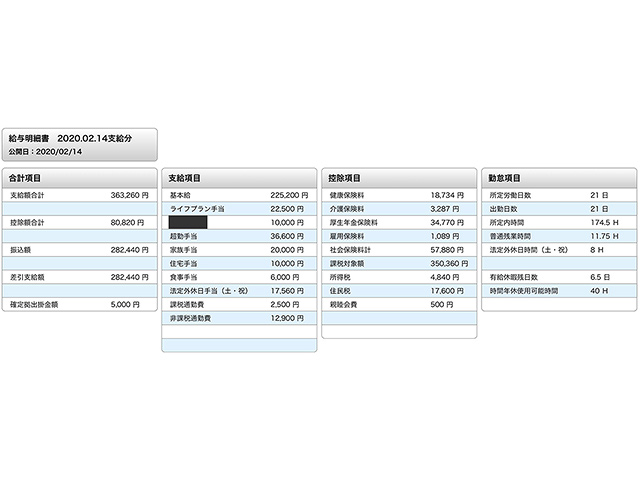The image size is (640, 480).
Task: Click the 支給額合計 row
Action: (x=80, y=195)
